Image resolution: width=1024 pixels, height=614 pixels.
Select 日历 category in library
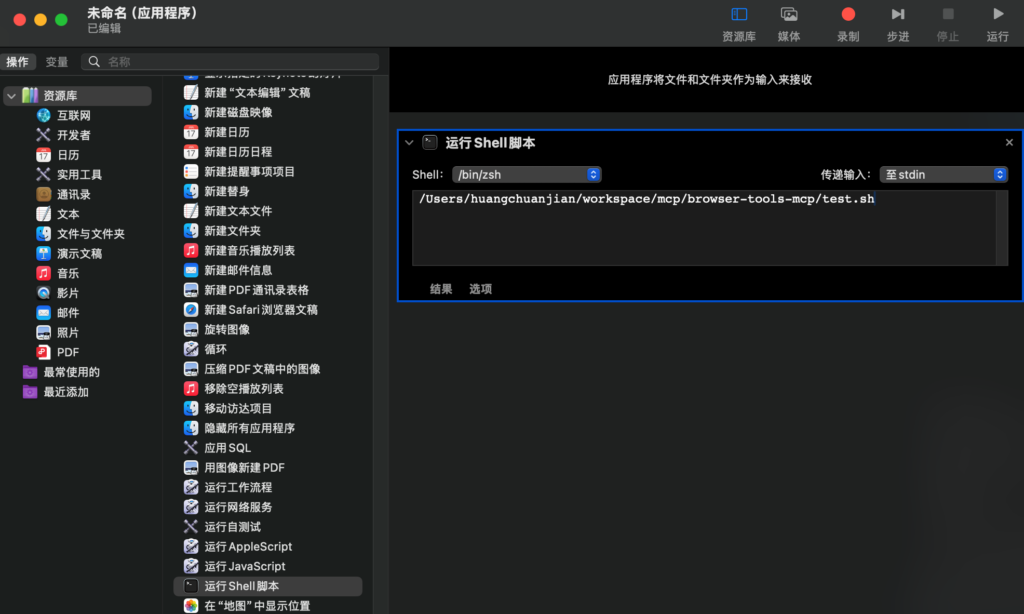(68, 155)
